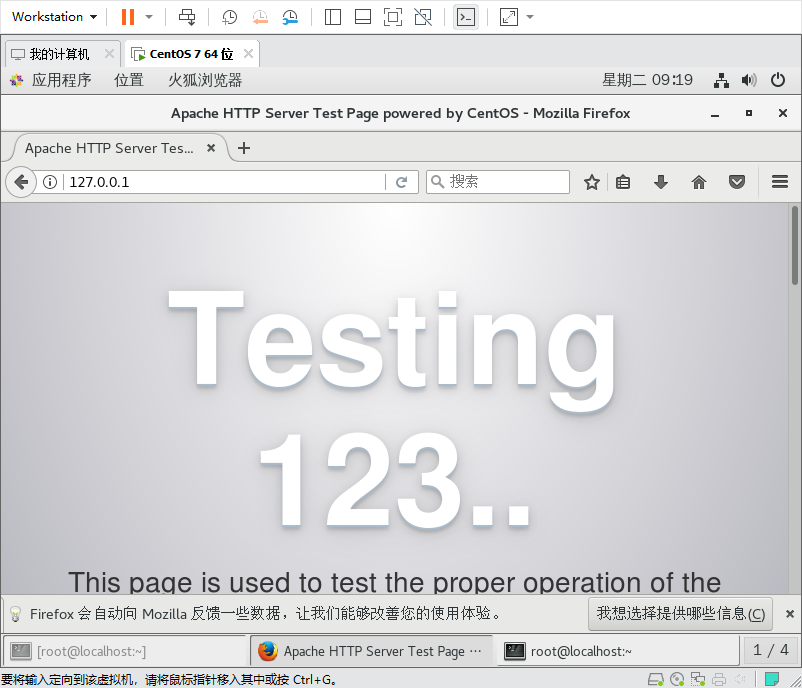Viewport: 802px width, 688px height.
Task: Click 我想选择提供哪些信息 in the notification bar
Action: coord(680,614)
